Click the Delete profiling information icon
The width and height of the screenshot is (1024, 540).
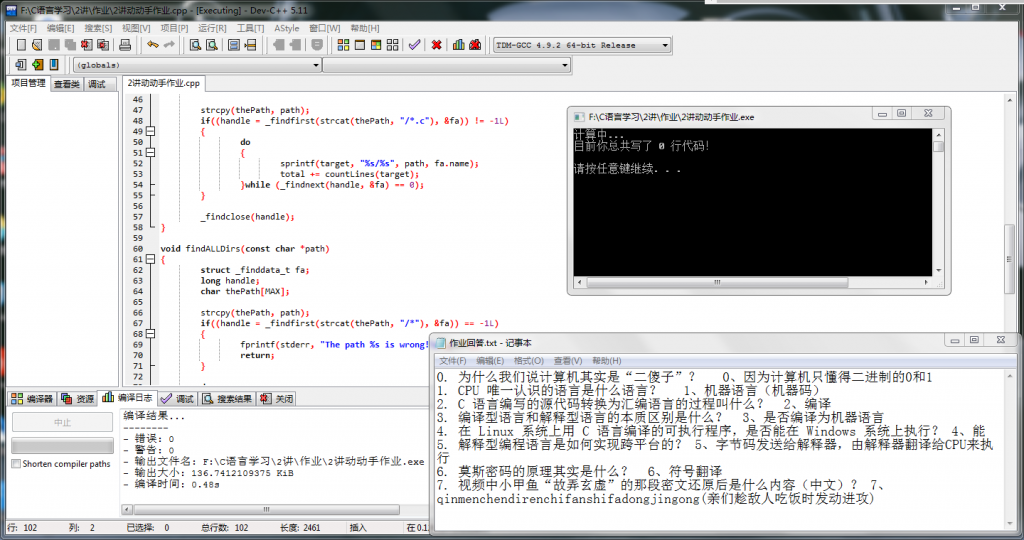(x=475, y=45)
